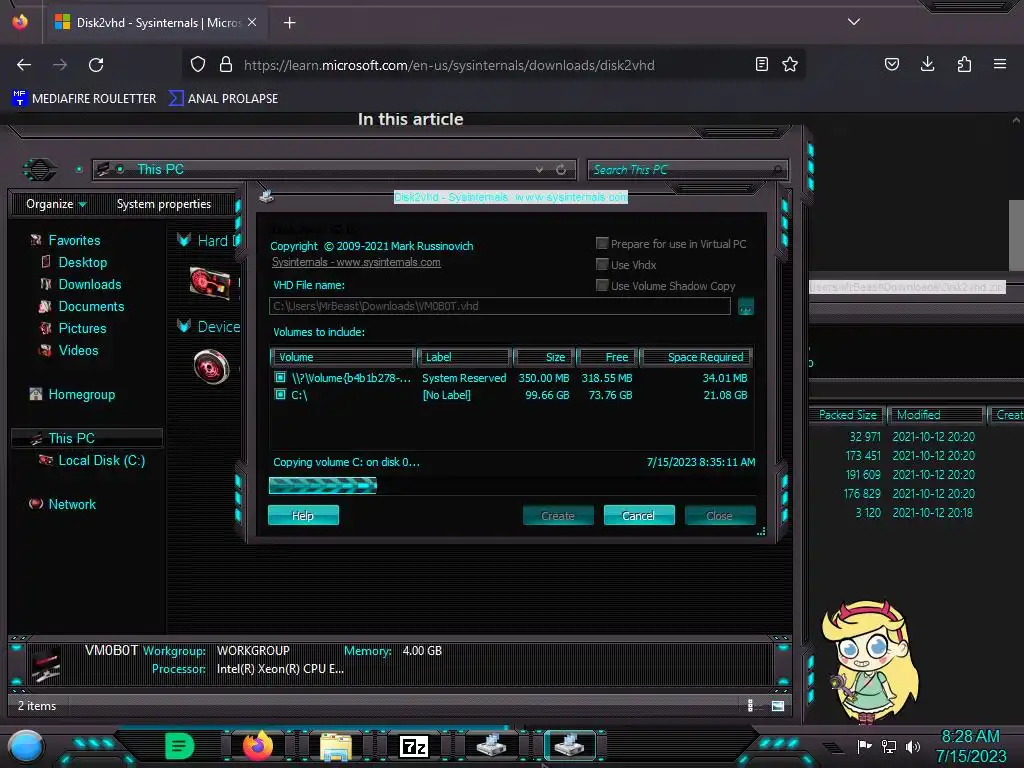Select the Disk2vhd - Sysinternals browser tab
This screenshot has height=768, width=1024.
click(x=156, y=22)
